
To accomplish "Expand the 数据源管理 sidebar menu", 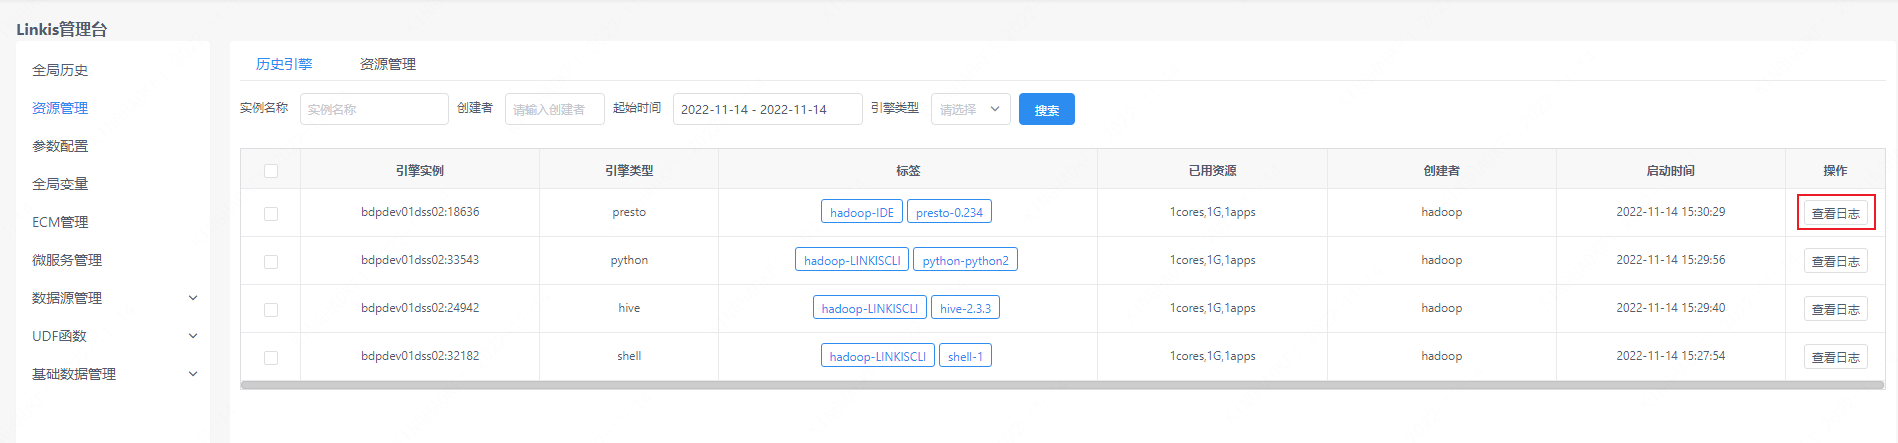I will 114,298.
